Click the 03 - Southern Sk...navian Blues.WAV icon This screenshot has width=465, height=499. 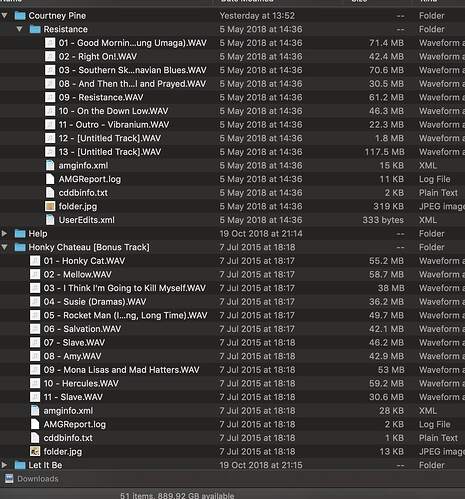click(x=50, y=70)
